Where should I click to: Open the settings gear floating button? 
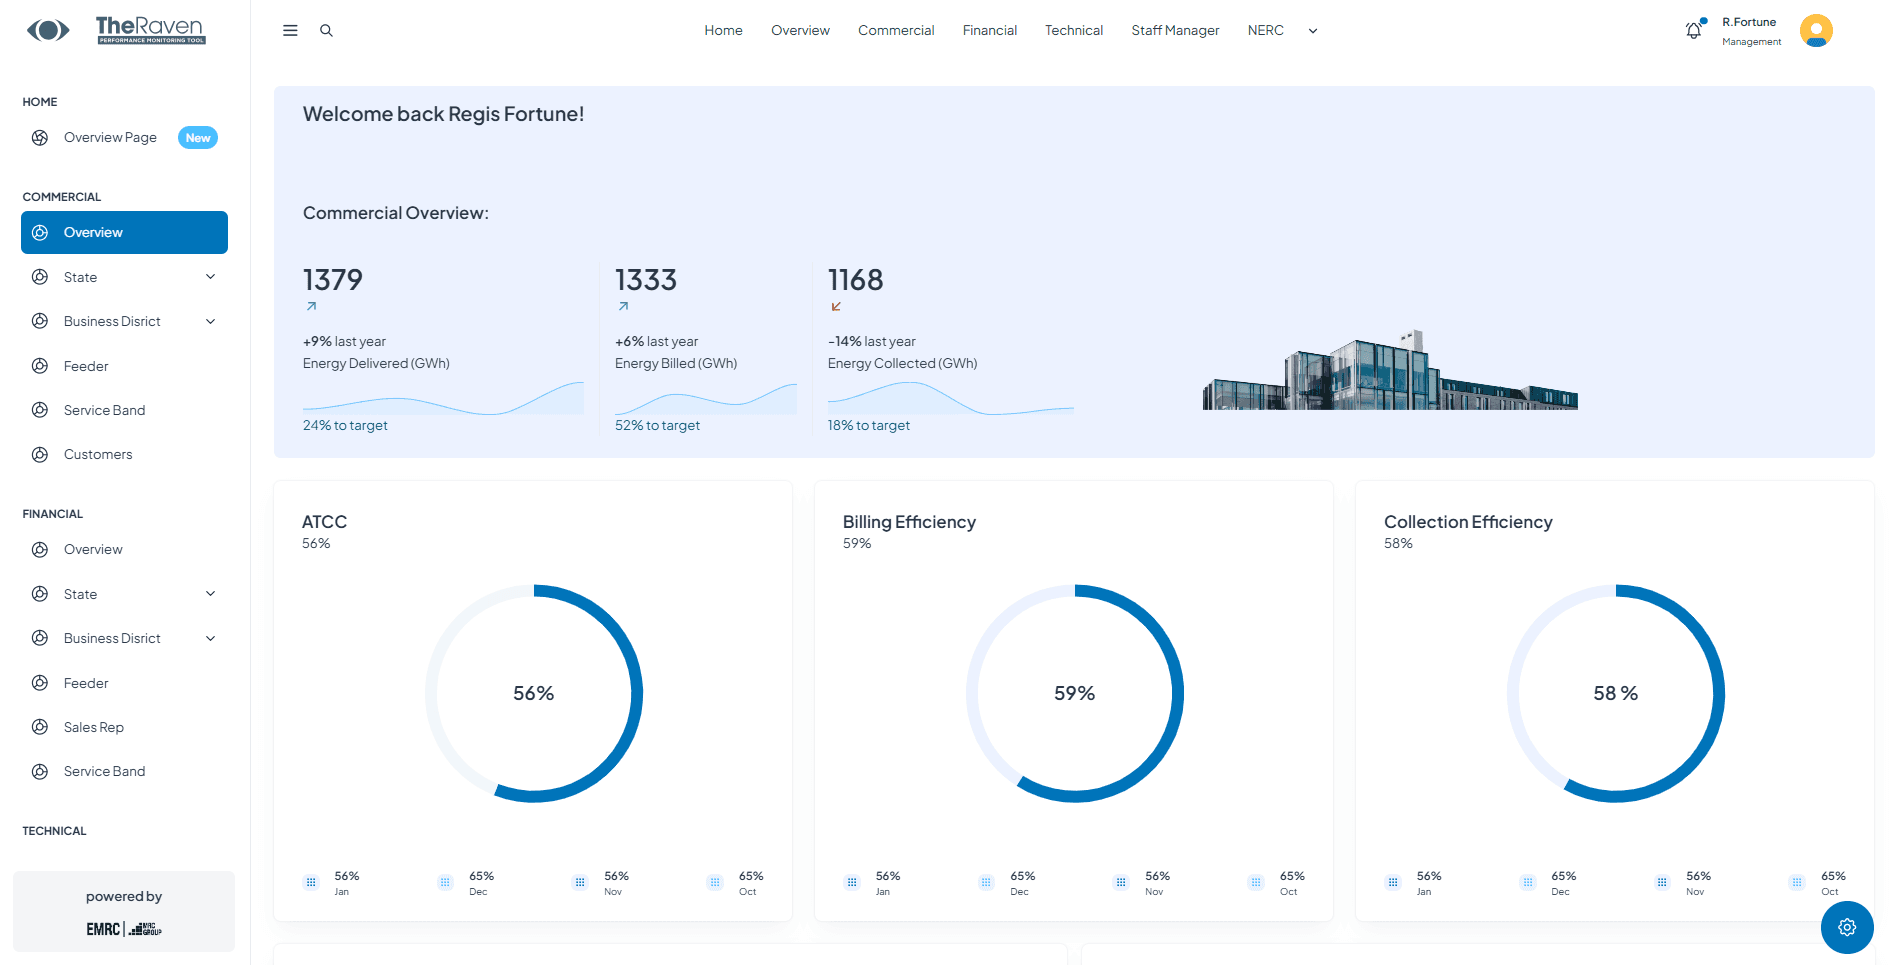pyautogui.click(x=1847, y=928)
